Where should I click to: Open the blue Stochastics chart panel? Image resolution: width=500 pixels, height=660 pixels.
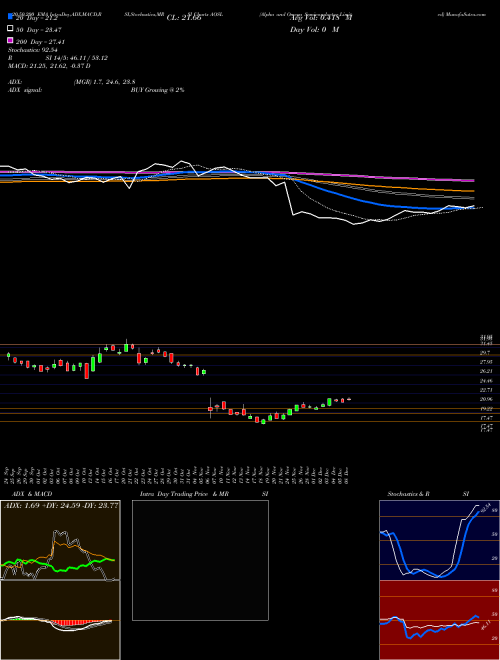pyautogui.click(x=439, y=540)
